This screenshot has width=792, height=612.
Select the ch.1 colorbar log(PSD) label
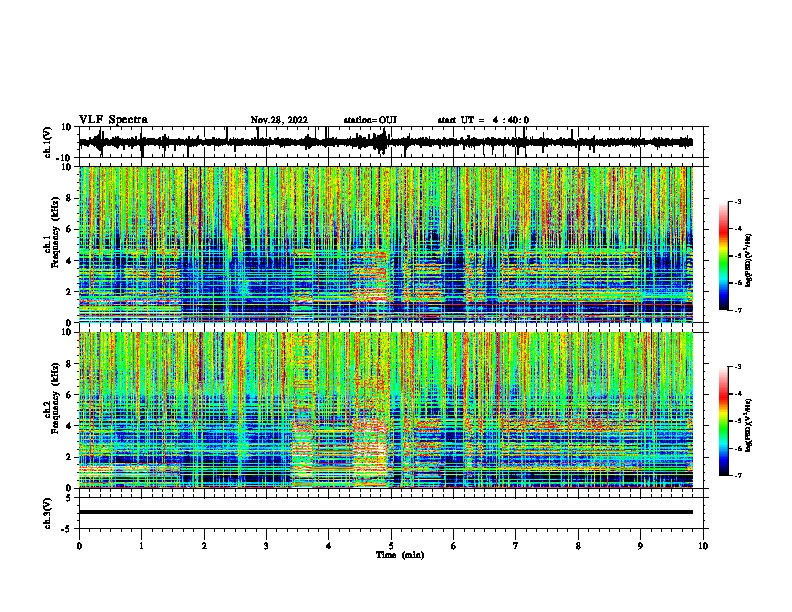pyautogui.click(x=748, y=260)
